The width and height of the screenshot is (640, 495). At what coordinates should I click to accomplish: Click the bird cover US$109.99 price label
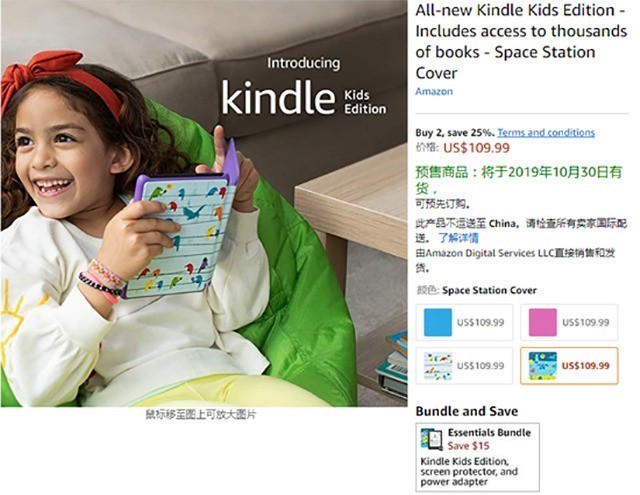coord(480,366)
